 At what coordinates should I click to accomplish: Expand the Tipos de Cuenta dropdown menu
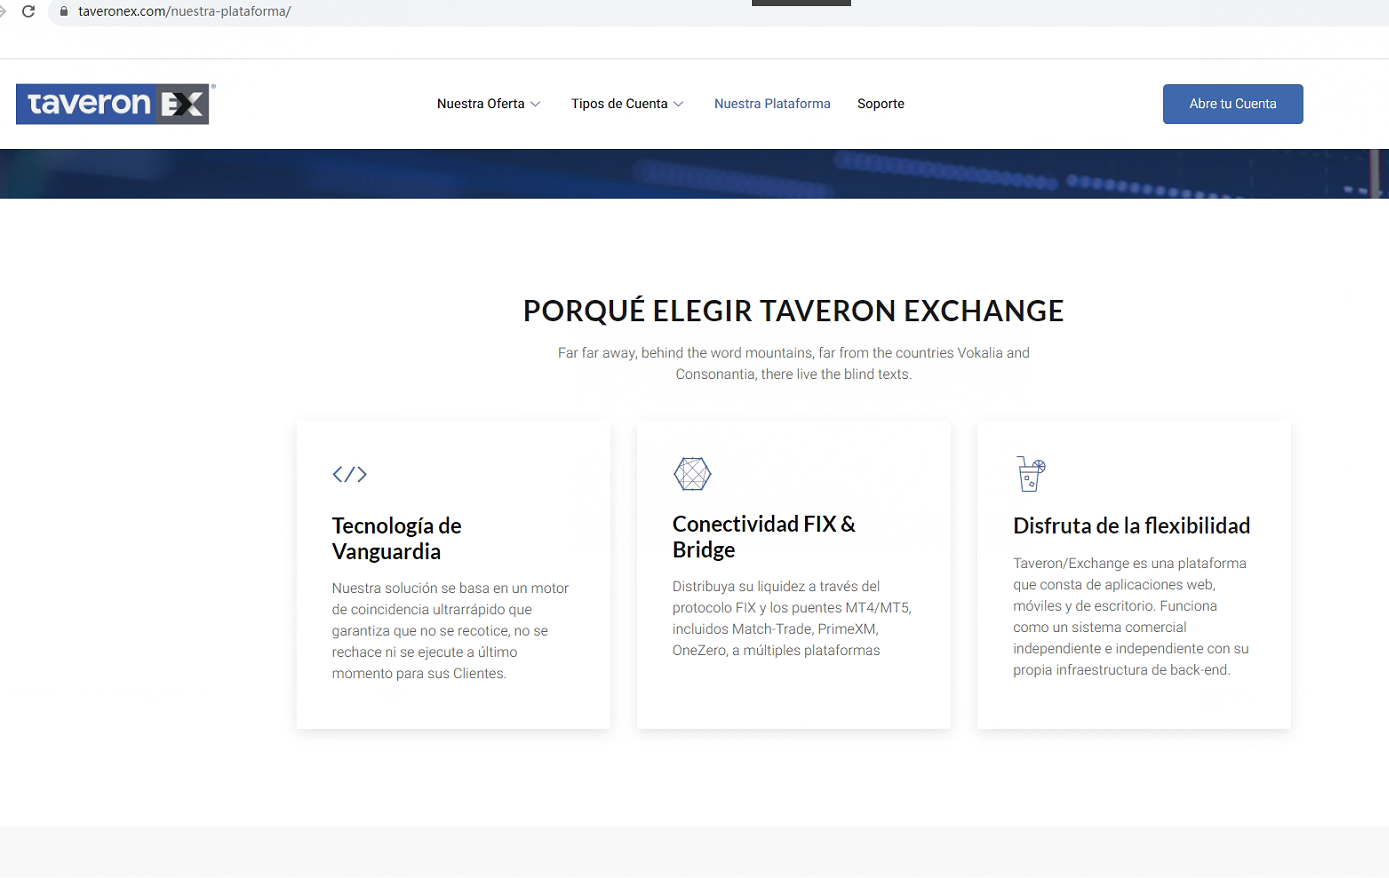coord(628,104)
